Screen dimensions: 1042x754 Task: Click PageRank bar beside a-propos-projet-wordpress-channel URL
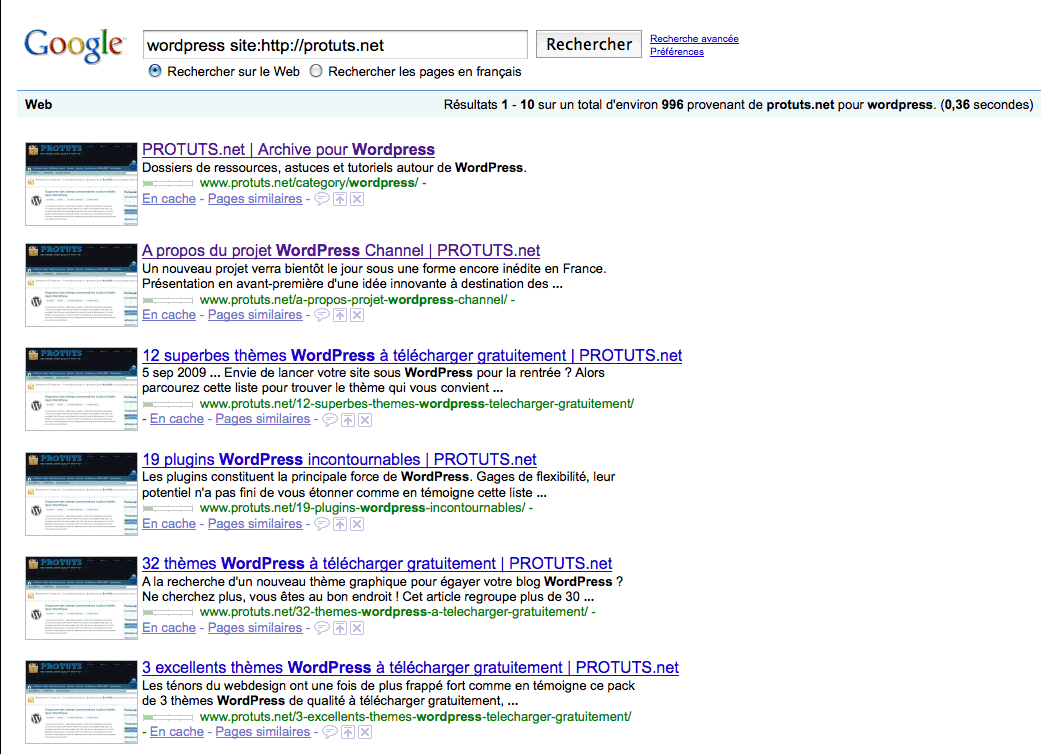[168, 300]
